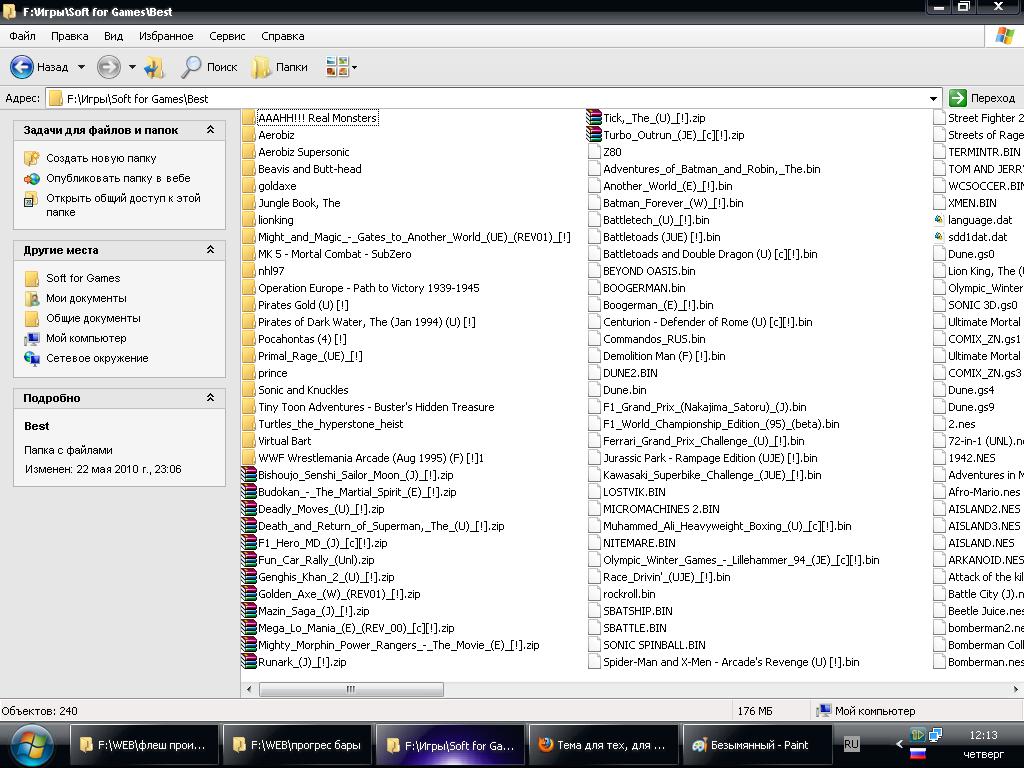The width and height of the screenshot is (1024, 768).
Task: Open the Файл menu
Action: [22, 36]
